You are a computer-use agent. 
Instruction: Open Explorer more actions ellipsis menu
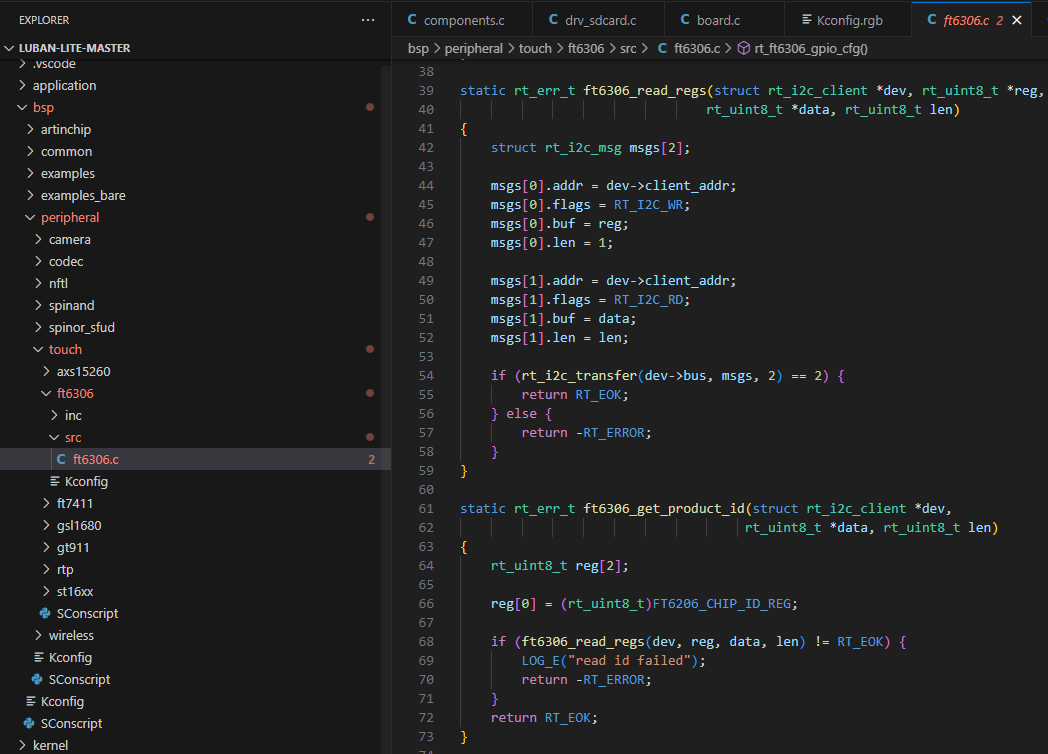(x=368, y=20)
